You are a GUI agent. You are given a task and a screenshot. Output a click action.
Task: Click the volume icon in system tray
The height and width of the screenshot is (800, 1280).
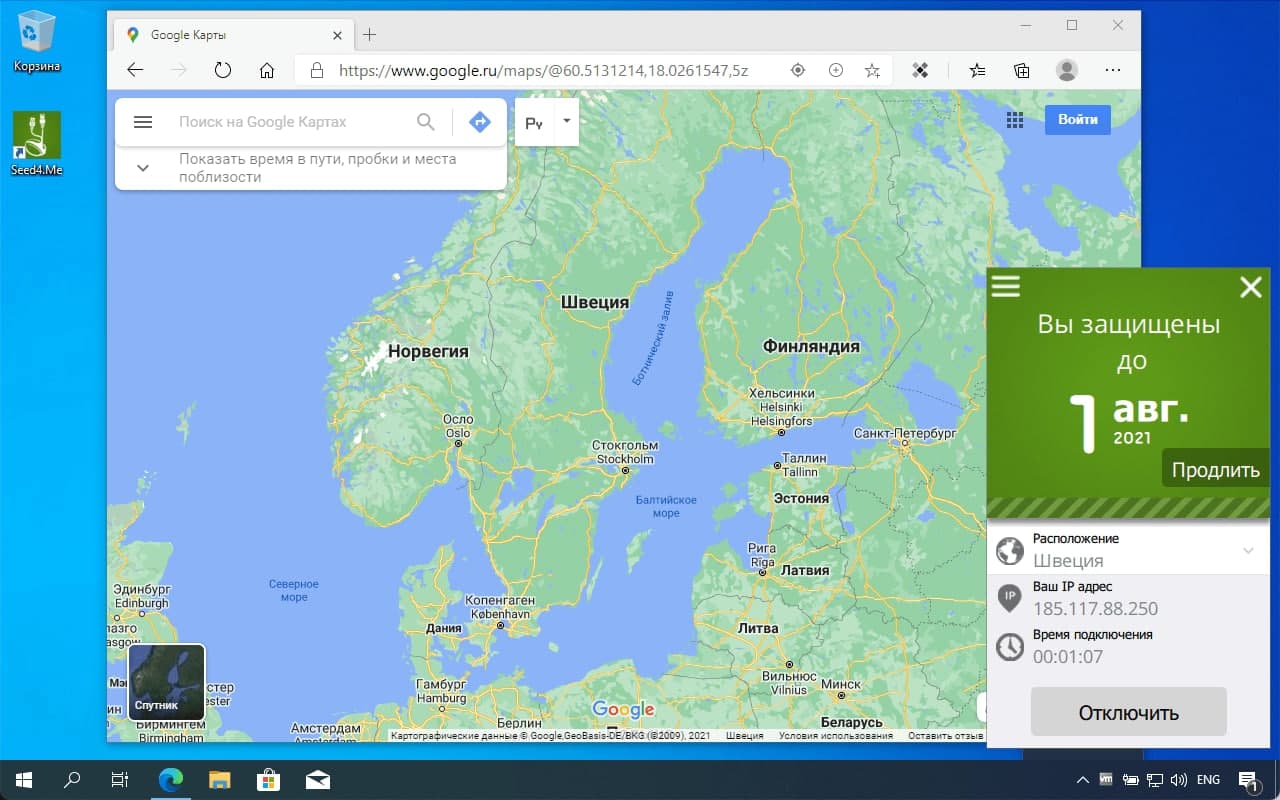click(x=1179, y=780)
